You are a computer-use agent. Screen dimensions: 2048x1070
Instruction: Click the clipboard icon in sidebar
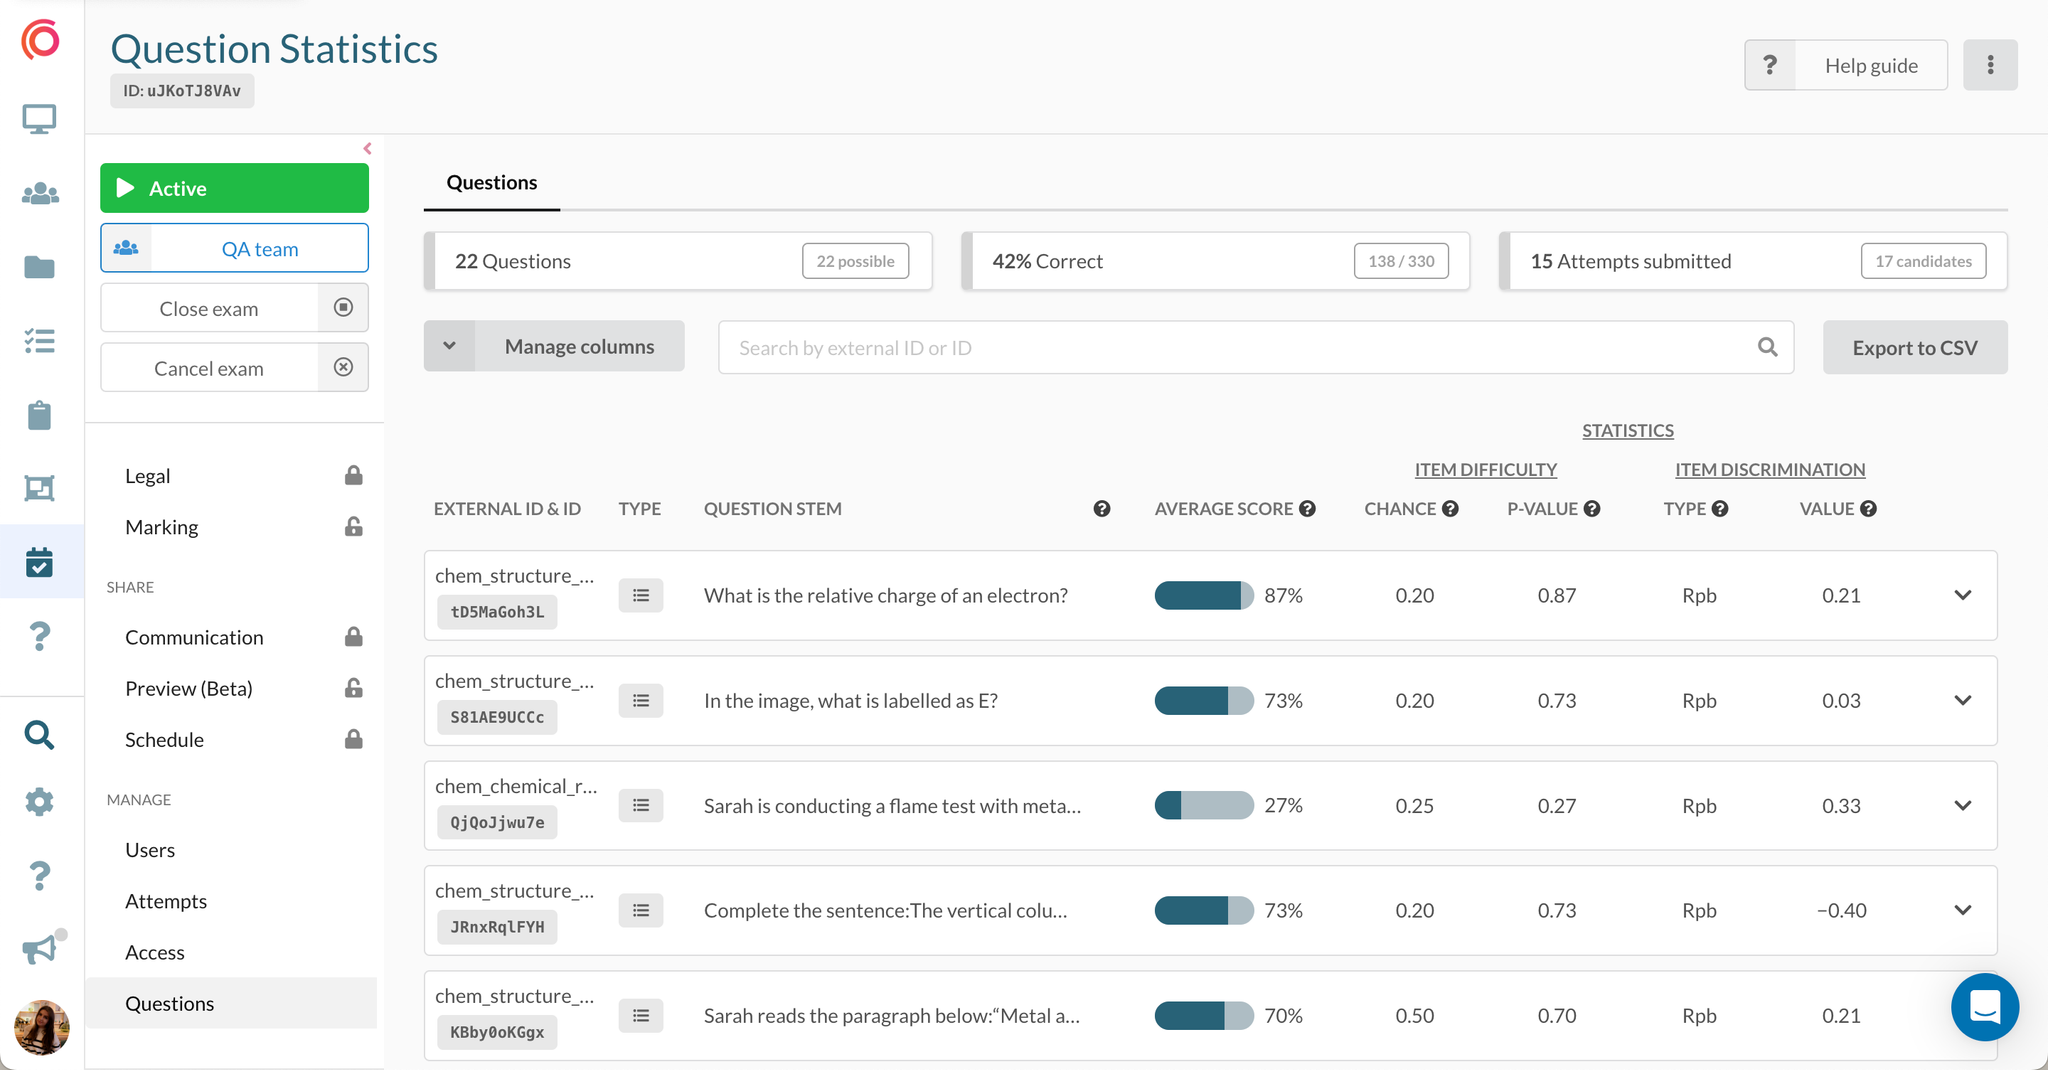pyautogui.click(x=39, y=415)
